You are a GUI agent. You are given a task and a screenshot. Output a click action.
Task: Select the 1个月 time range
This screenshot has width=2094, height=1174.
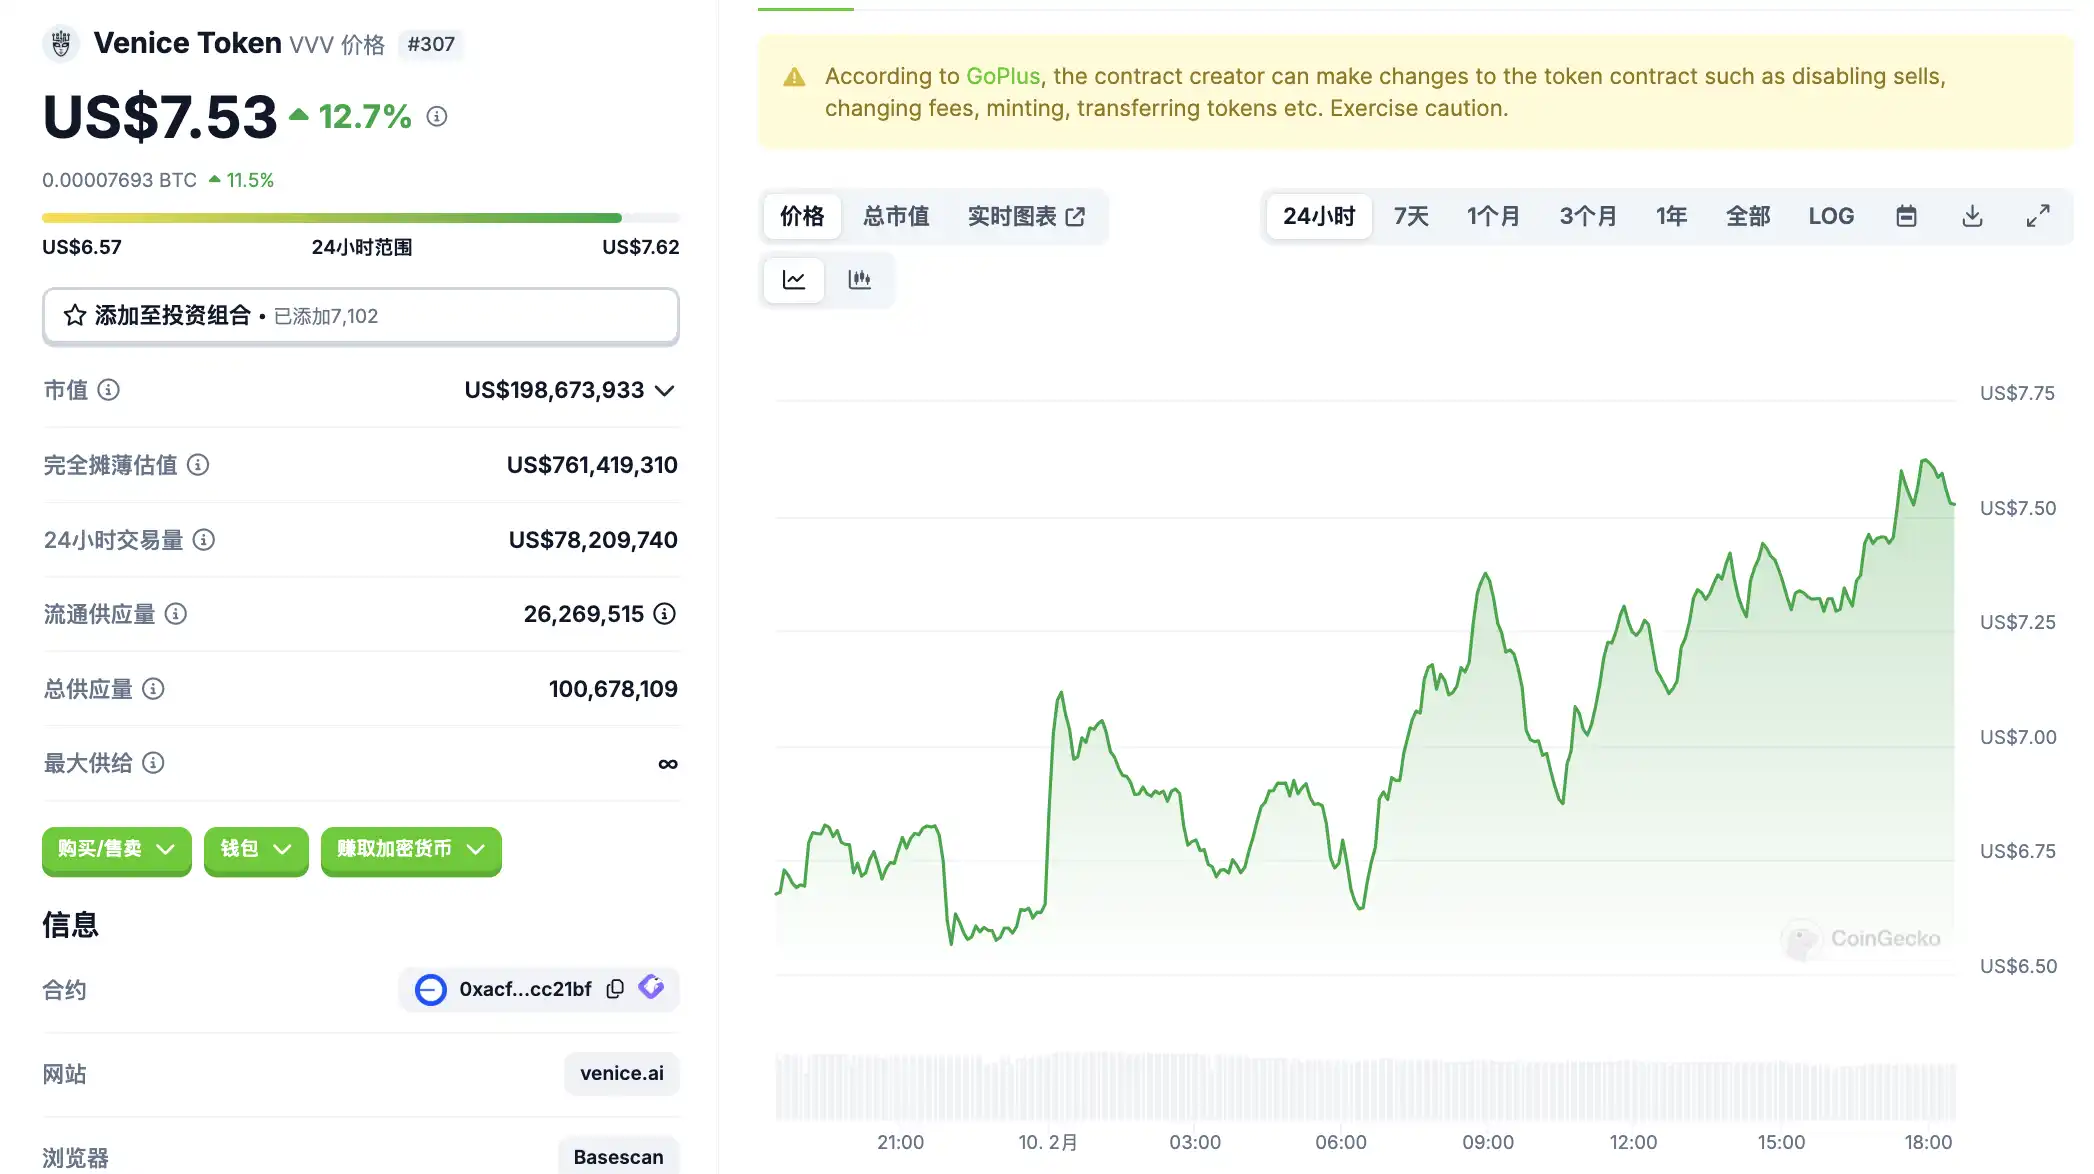1493,216
